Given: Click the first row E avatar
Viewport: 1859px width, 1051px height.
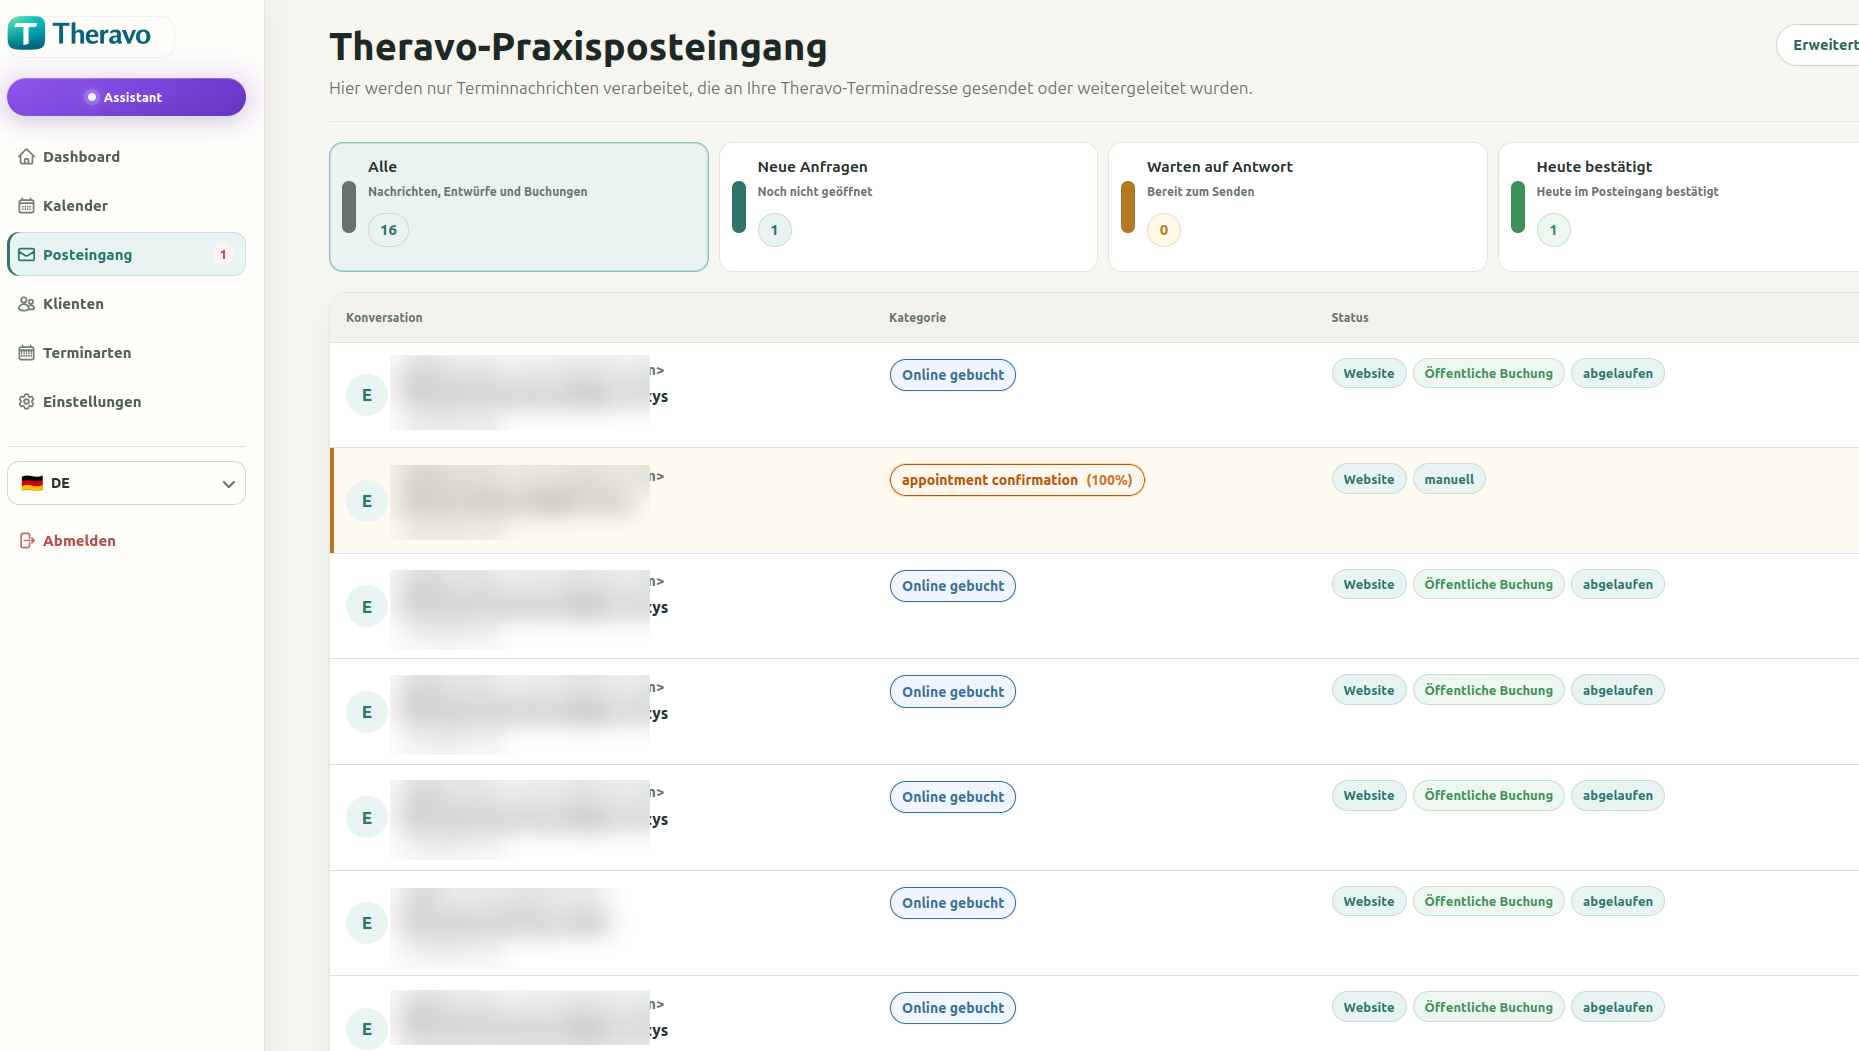Looking at the screenshot, I should pos(367,395).
